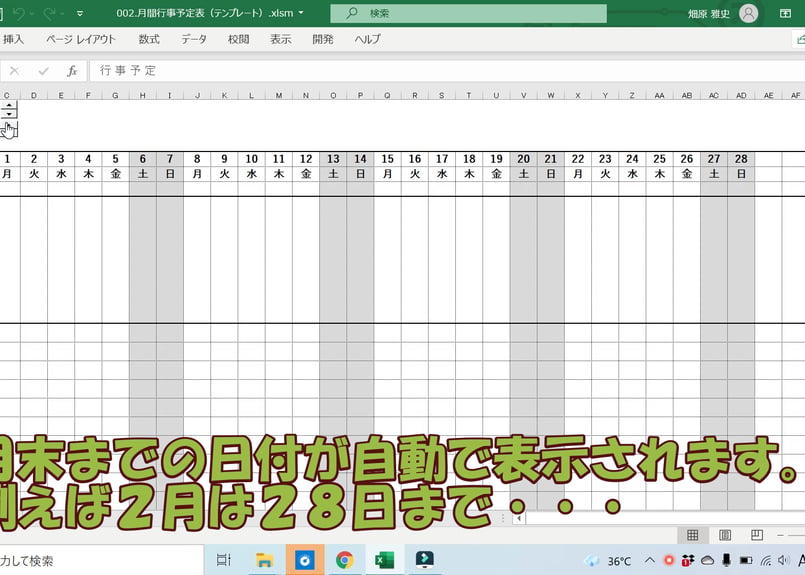
Task: Open the 数式 tab
Action: [x=149, y=40]
